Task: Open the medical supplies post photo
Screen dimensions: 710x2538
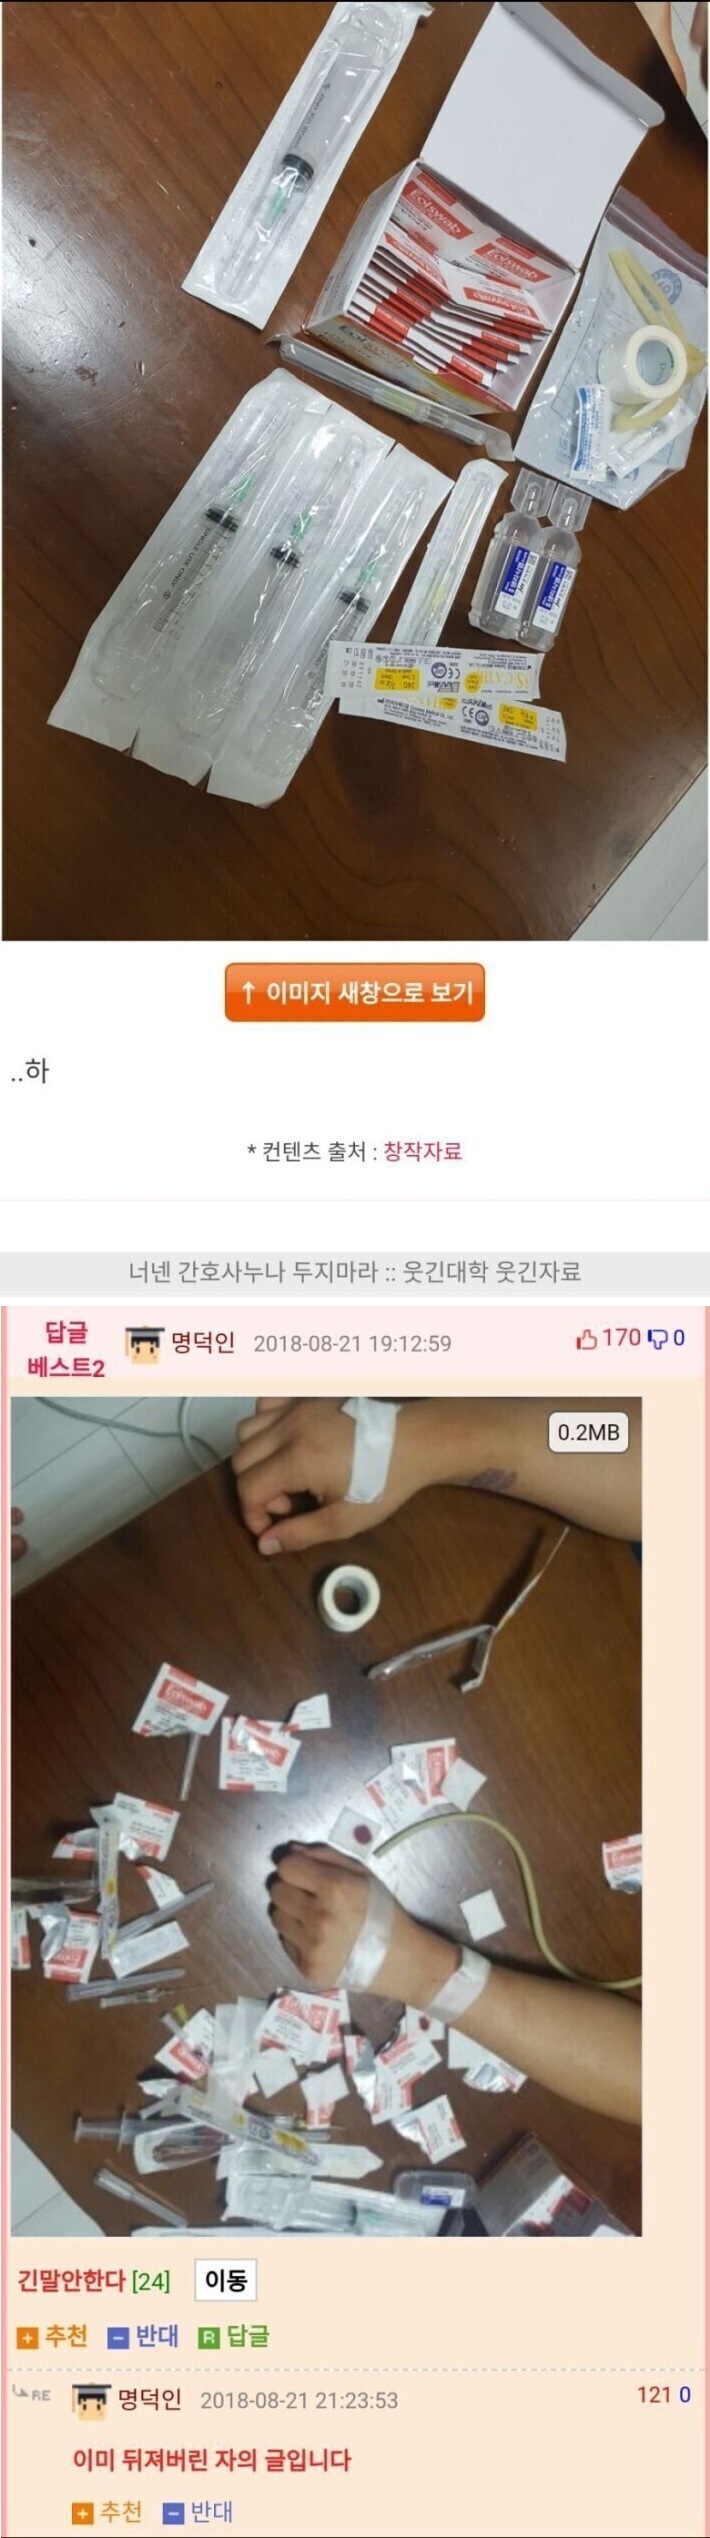Action: [x=355, y=470]
